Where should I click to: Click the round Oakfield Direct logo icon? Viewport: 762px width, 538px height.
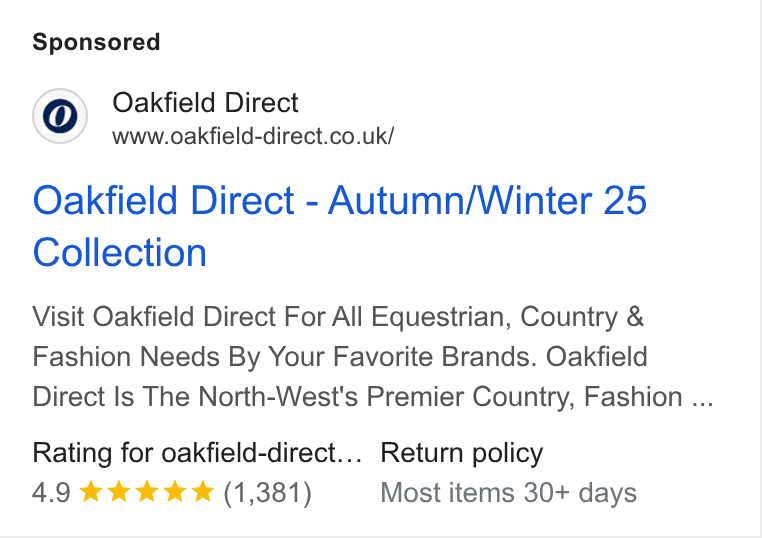tap(60, 116)
